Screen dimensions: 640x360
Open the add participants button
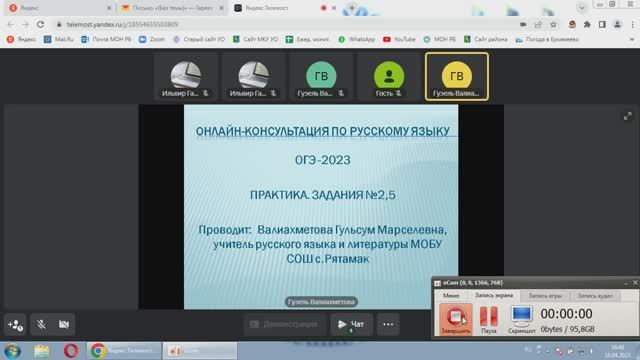(x=15, y=324)
